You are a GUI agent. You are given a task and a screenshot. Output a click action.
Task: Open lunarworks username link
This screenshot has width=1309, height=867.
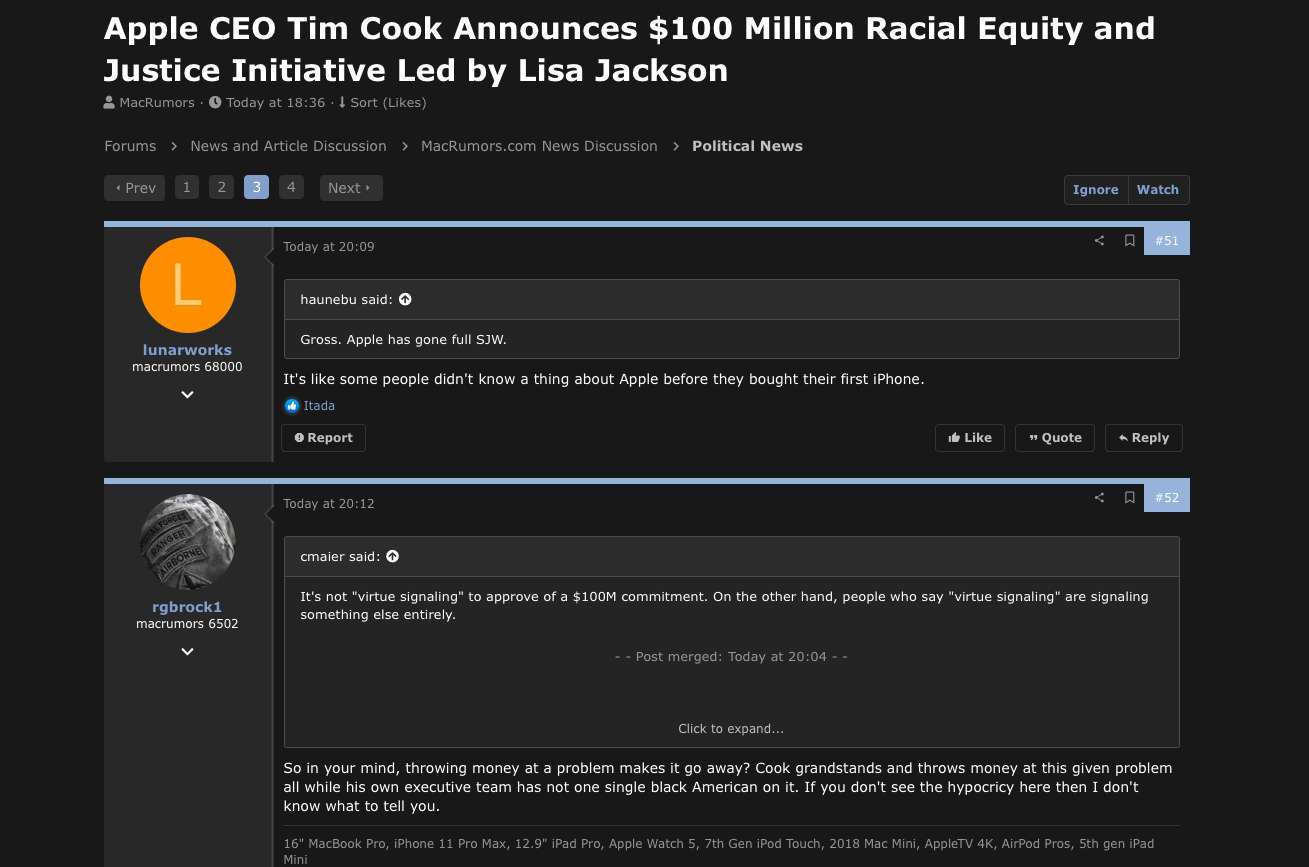point(187,350)
